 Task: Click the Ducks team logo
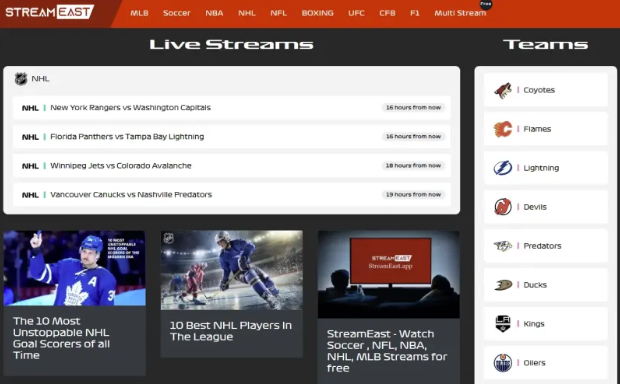[x=503, y=285]
